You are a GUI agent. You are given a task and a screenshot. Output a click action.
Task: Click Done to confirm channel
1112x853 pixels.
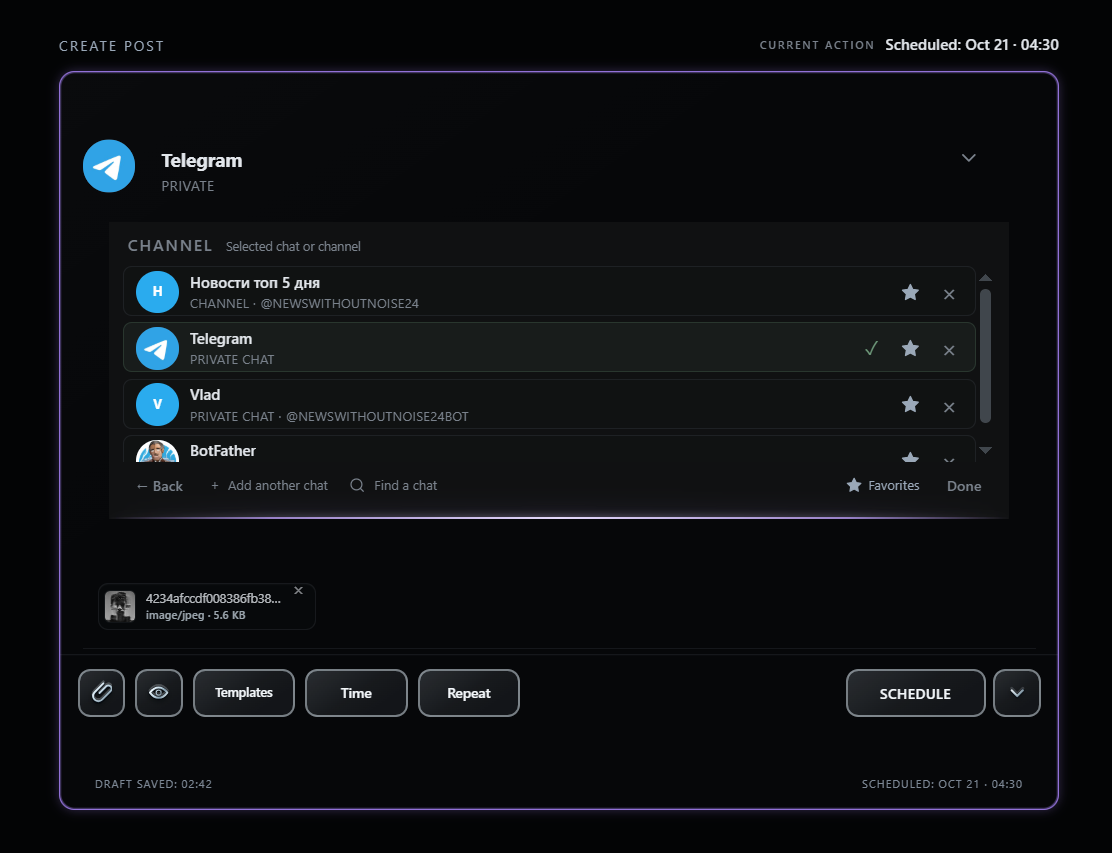coord(964,486)
